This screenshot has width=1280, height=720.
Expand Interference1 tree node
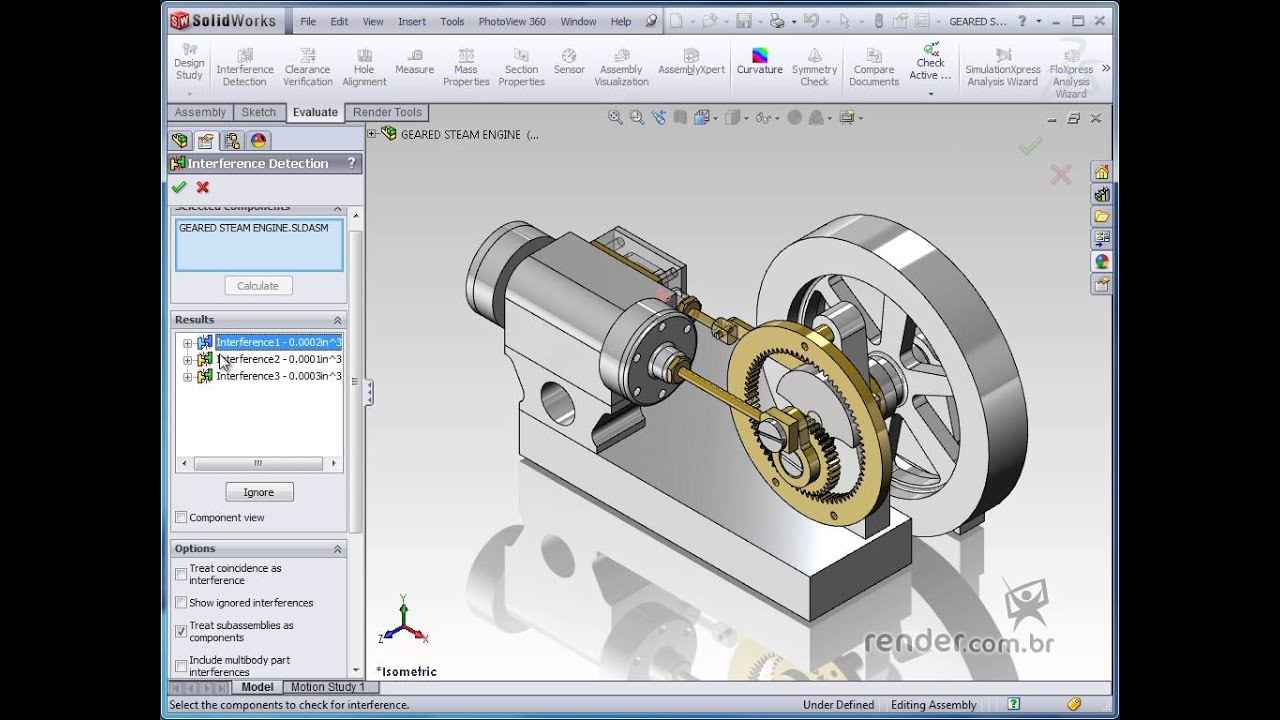coord(187,343)
